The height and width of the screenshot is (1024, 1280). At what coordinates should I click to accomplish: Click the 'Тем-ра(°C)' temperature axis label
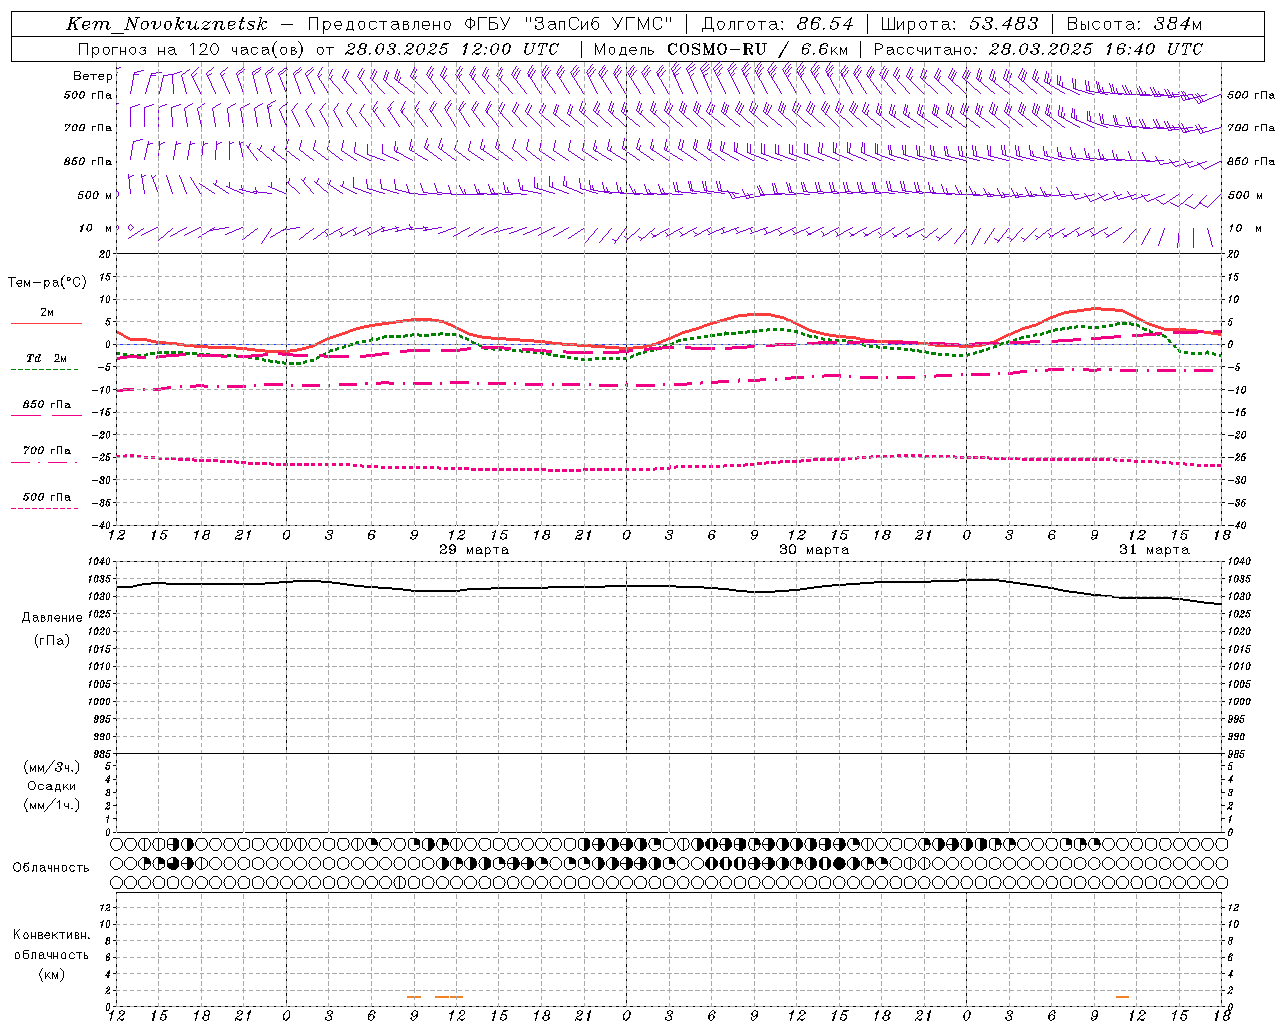click(47, 283)
